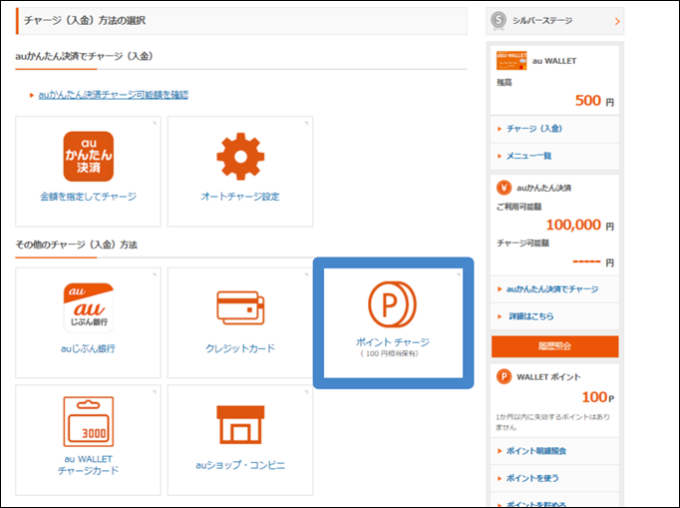Viewport: 680px width, 508px height.
Task: Click the auかんたん決済 orange app icon
Action: (x=88, y=157)
